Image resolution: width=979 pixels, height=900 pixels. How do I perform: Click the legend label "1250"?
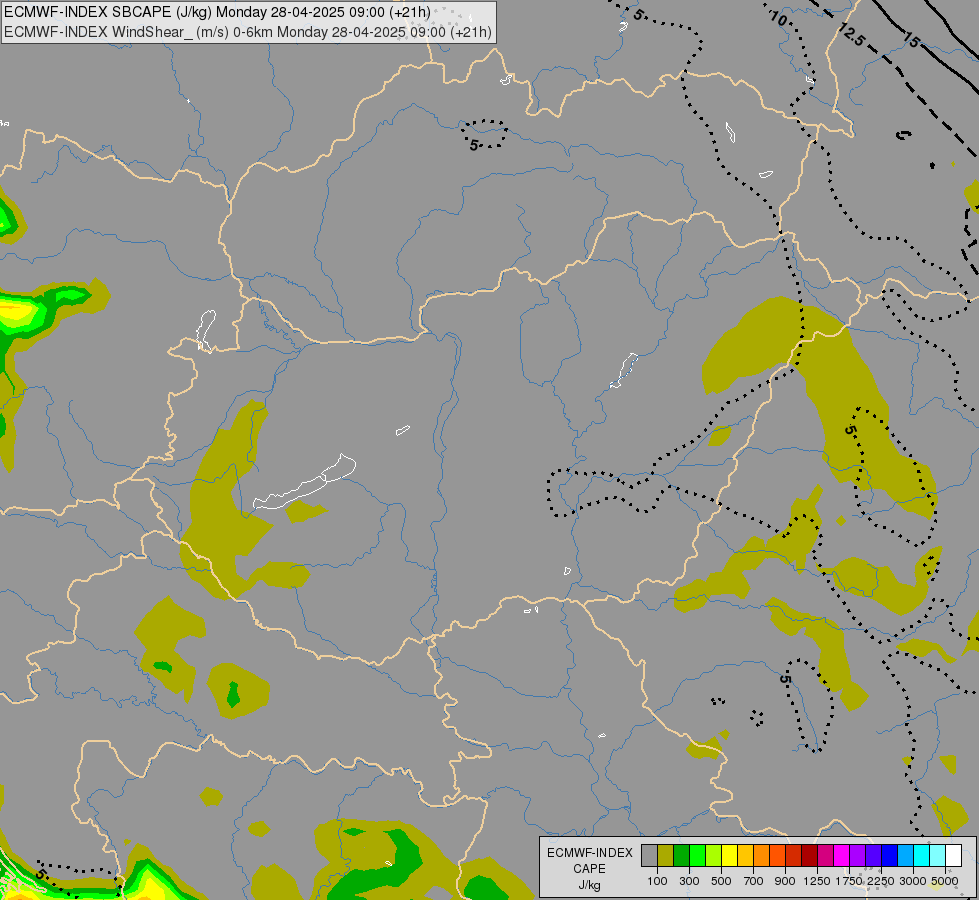817,881
